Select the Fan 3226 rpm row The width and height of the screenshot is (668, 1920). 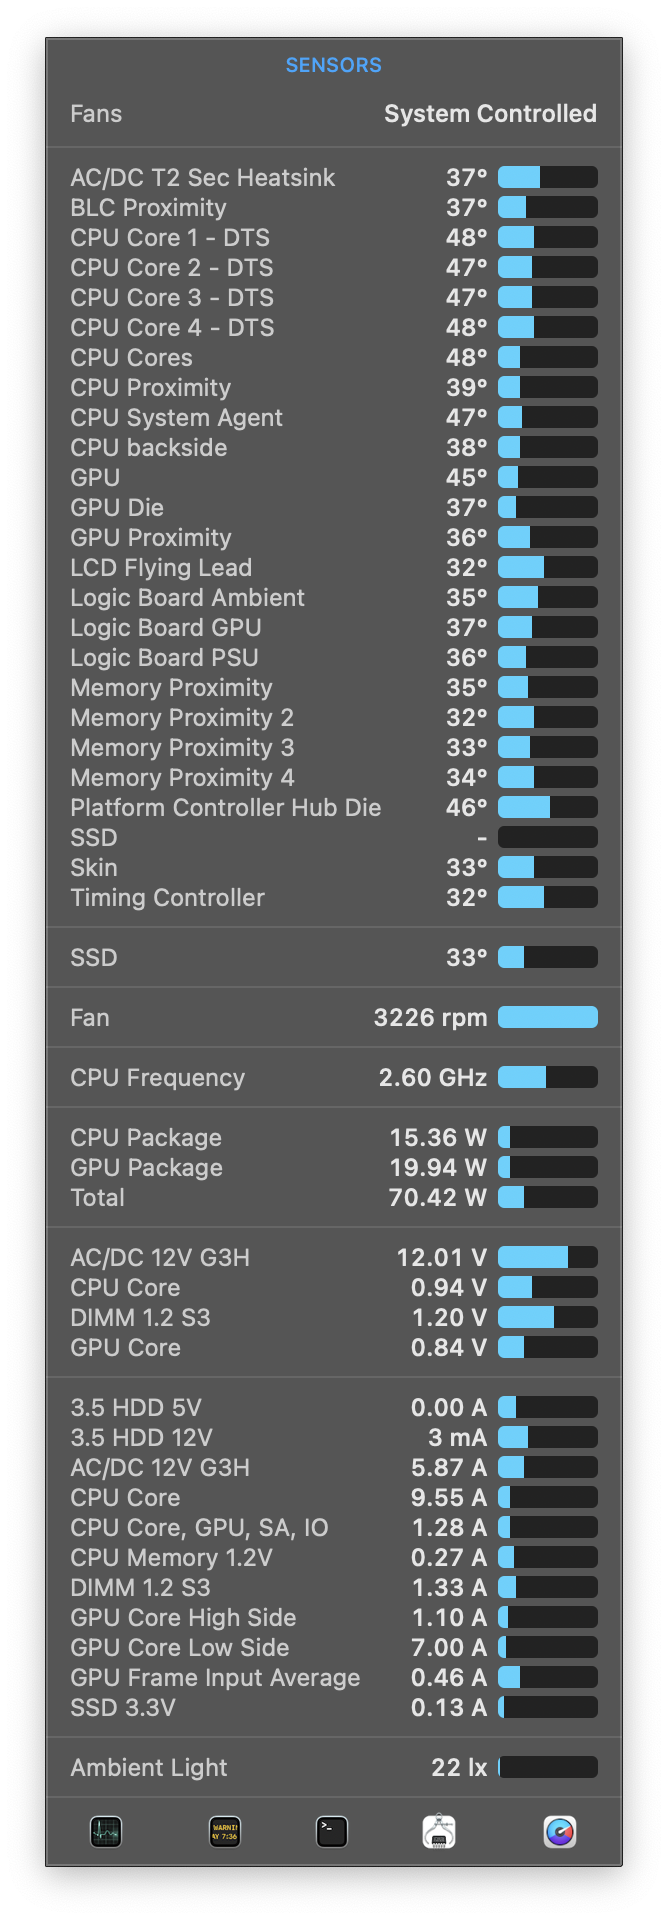[333, 1018]
